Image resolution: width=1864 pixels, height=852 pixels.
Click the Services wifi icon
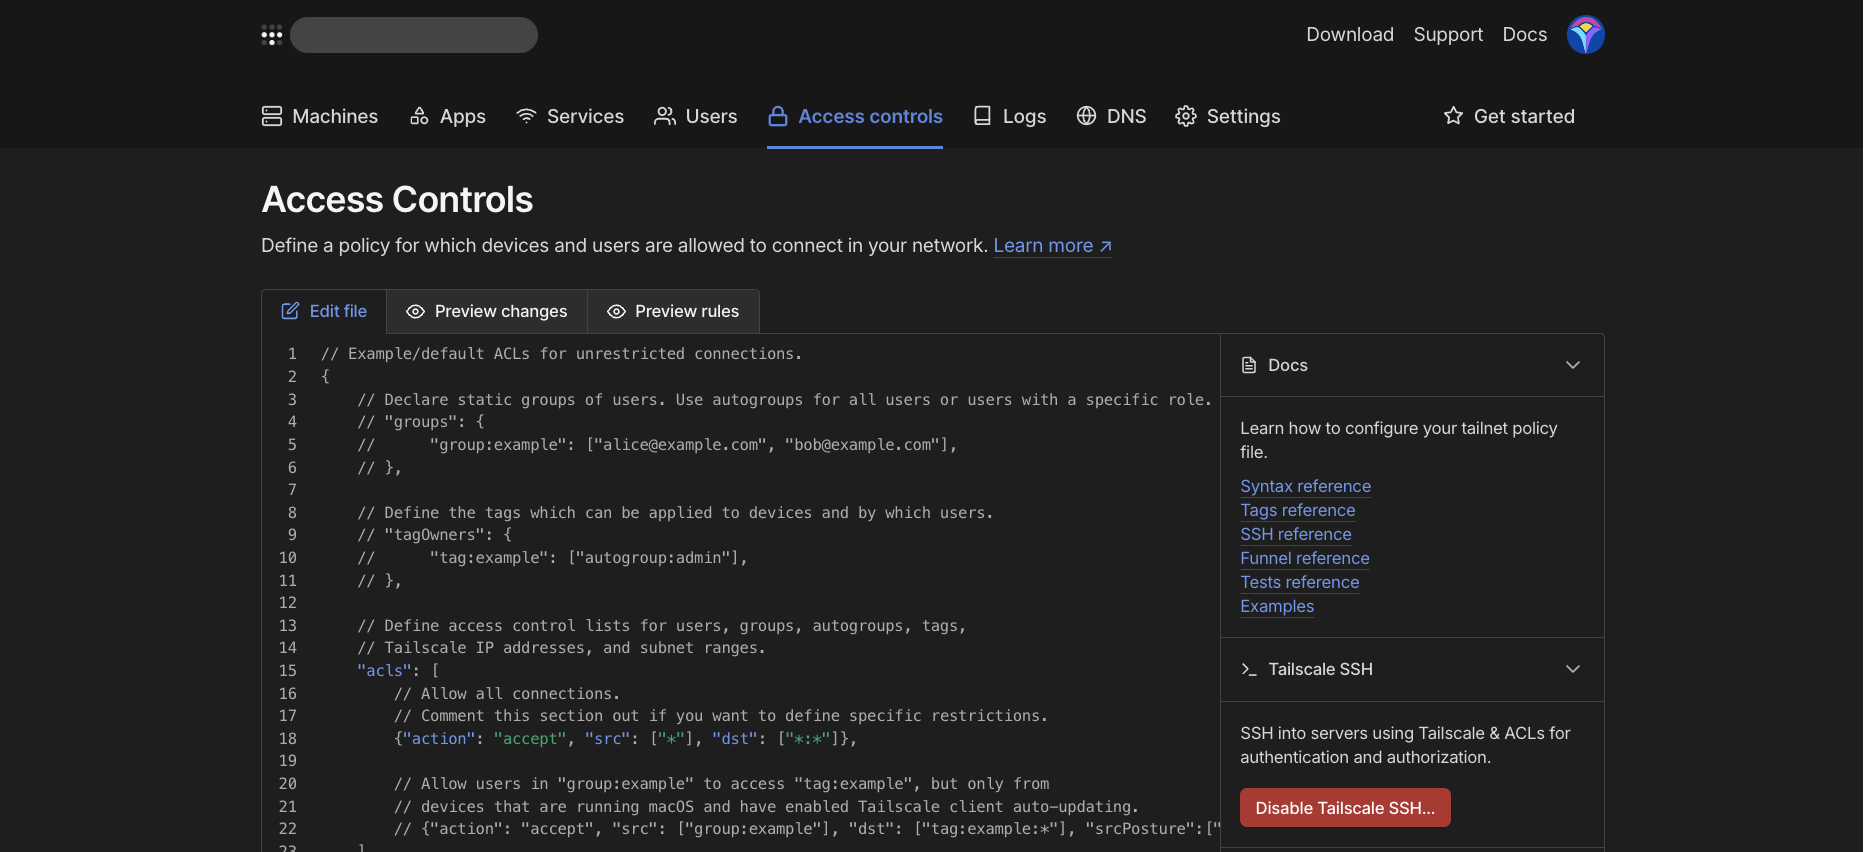point(526,117)
